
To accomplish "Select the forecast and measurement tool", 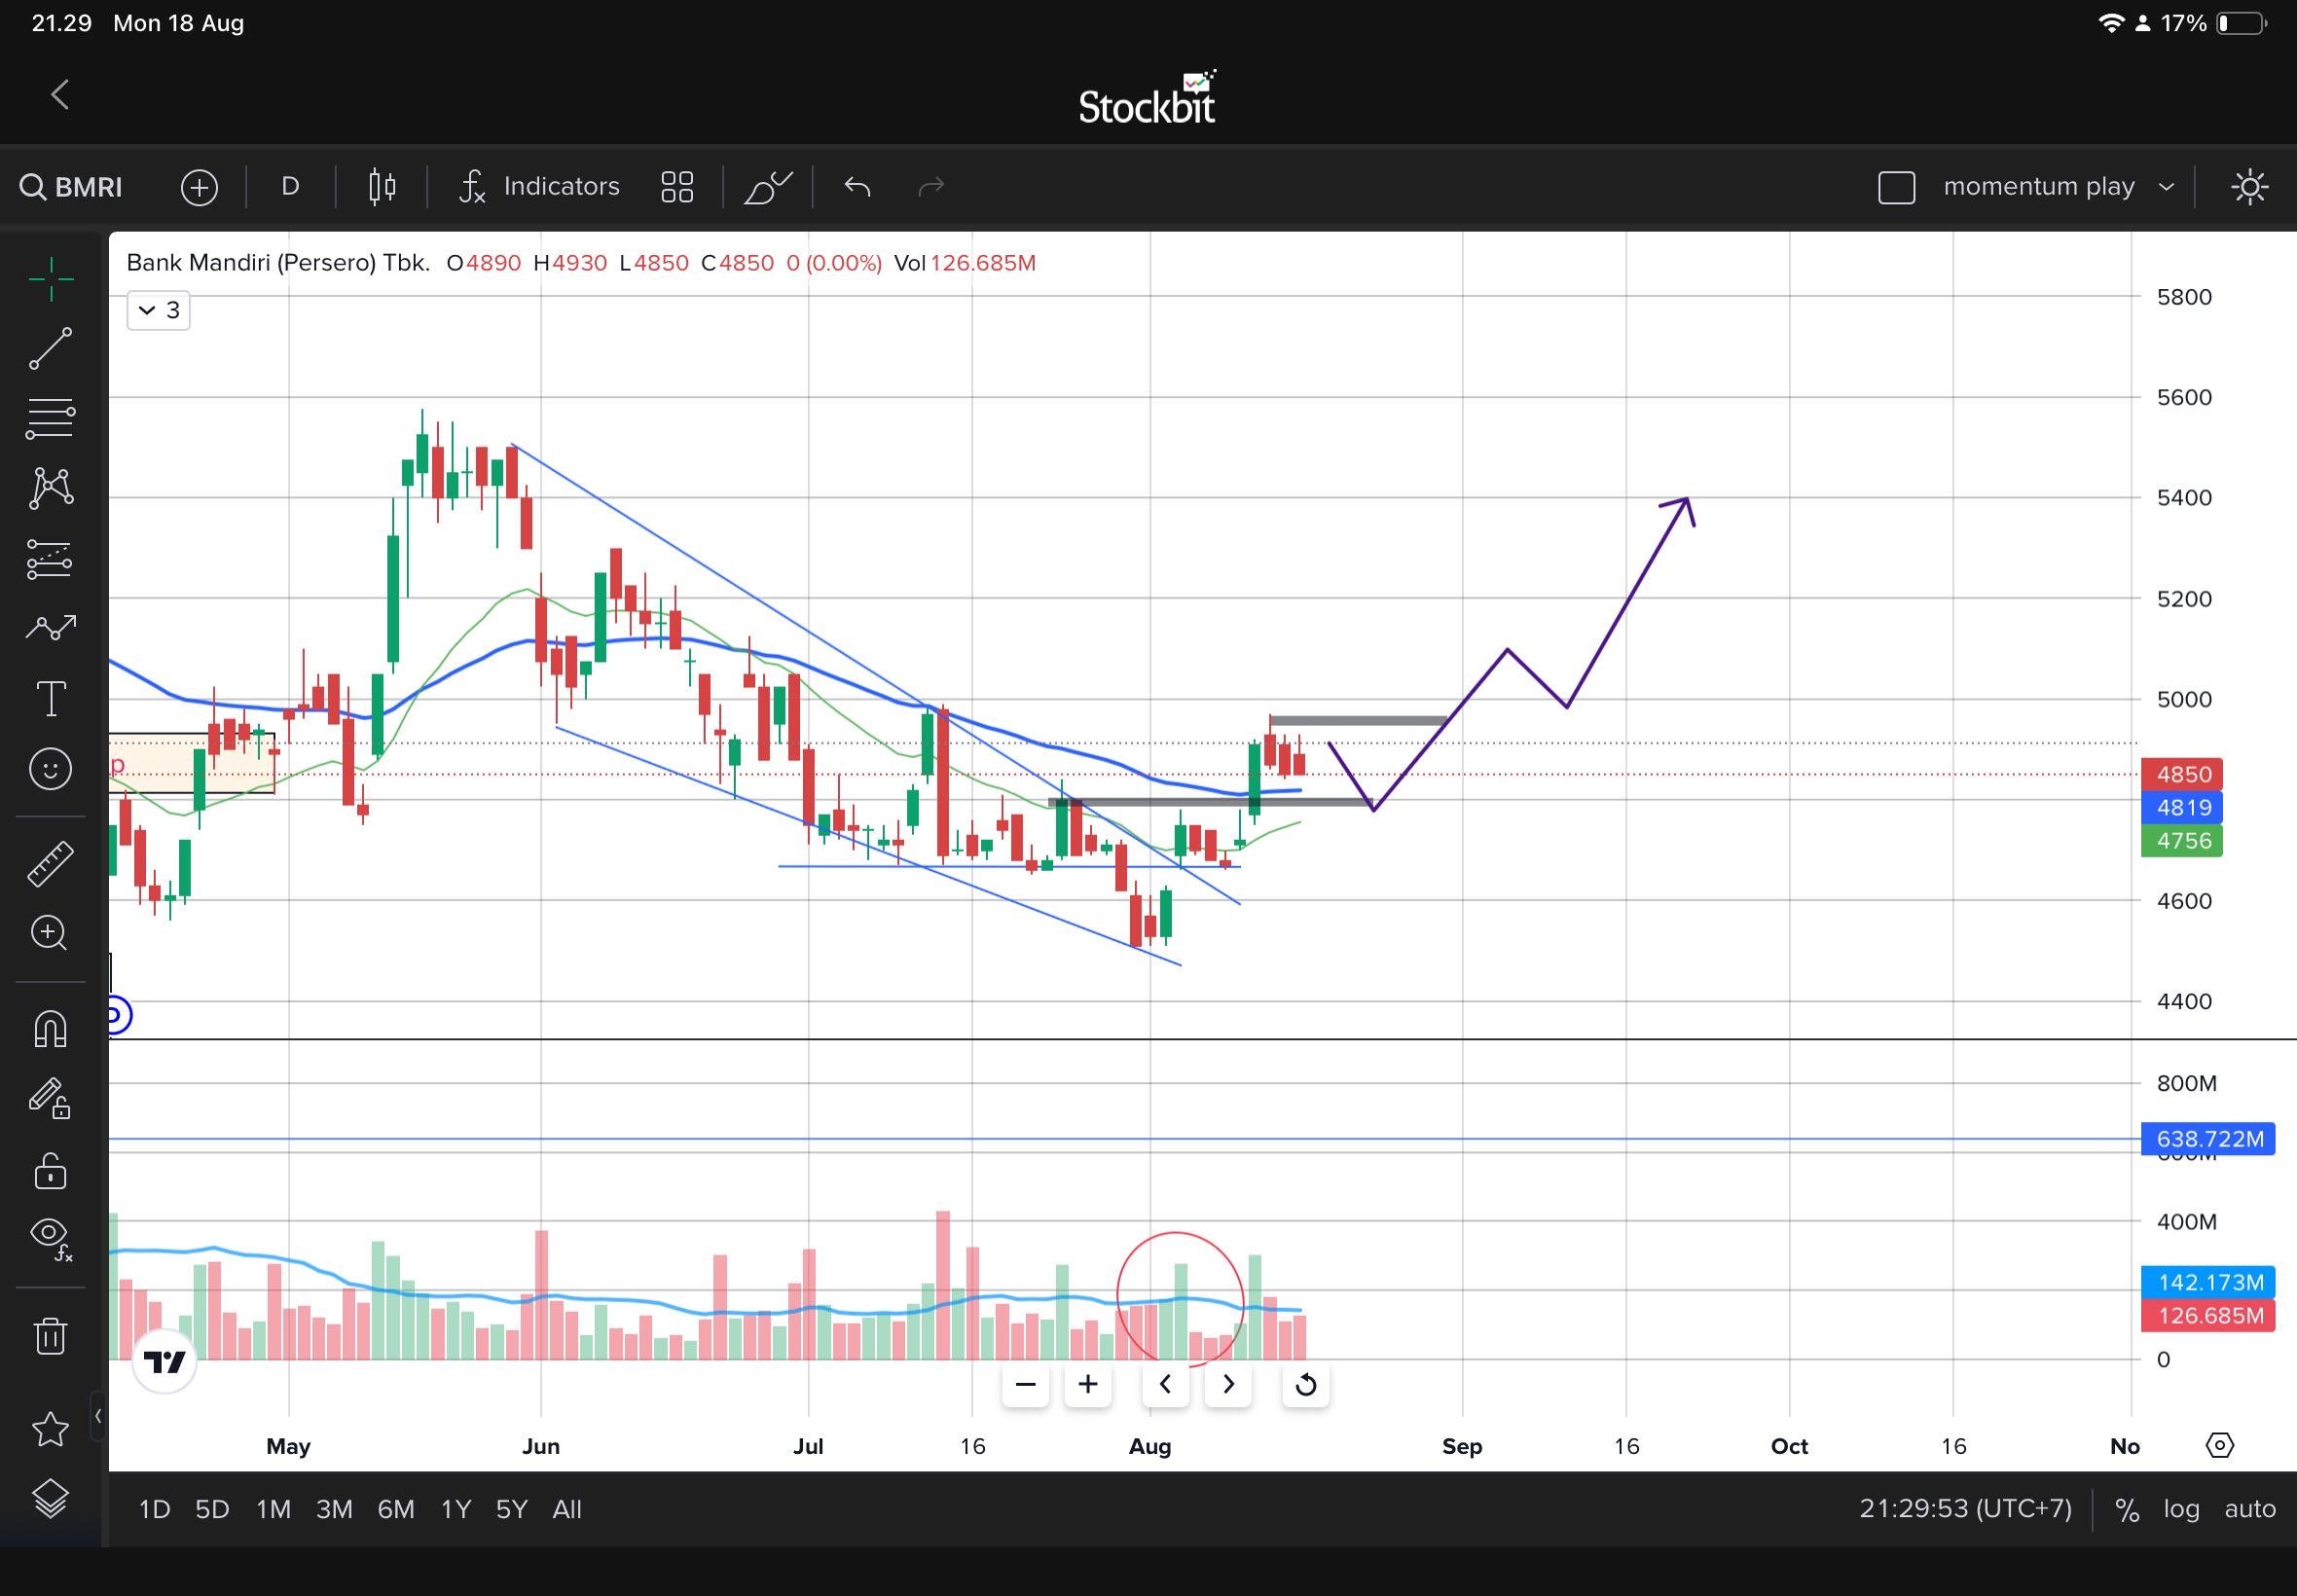I will 50,559.
